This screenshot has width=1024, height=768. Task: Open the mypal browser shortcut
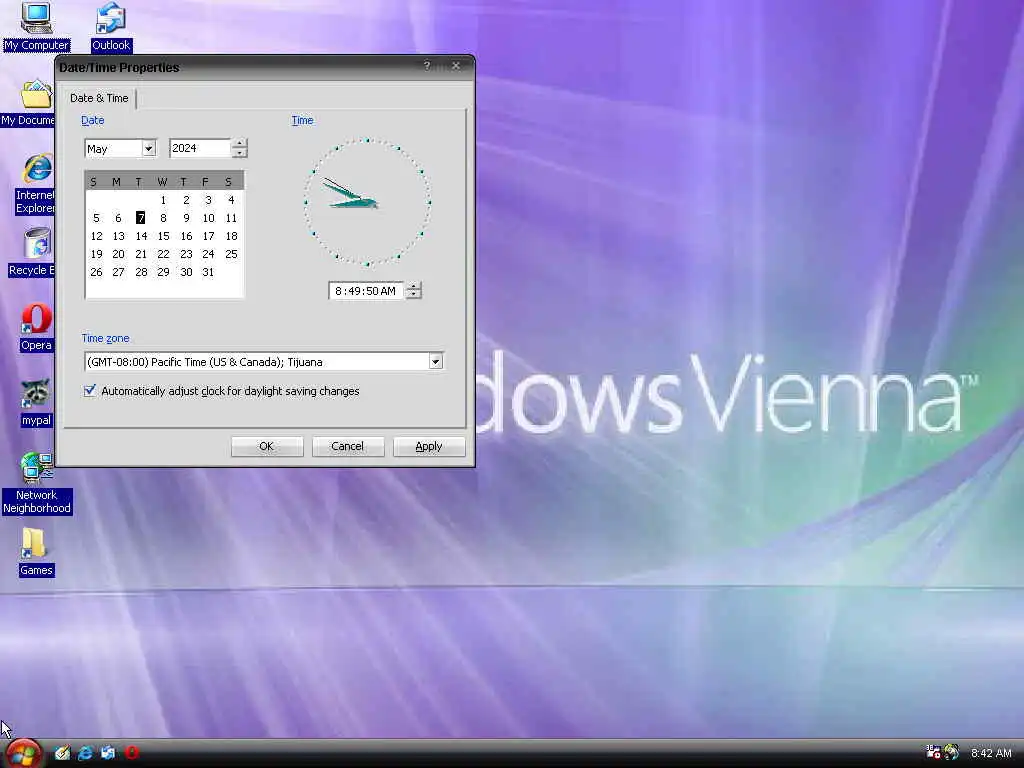[x=36, y=403]
